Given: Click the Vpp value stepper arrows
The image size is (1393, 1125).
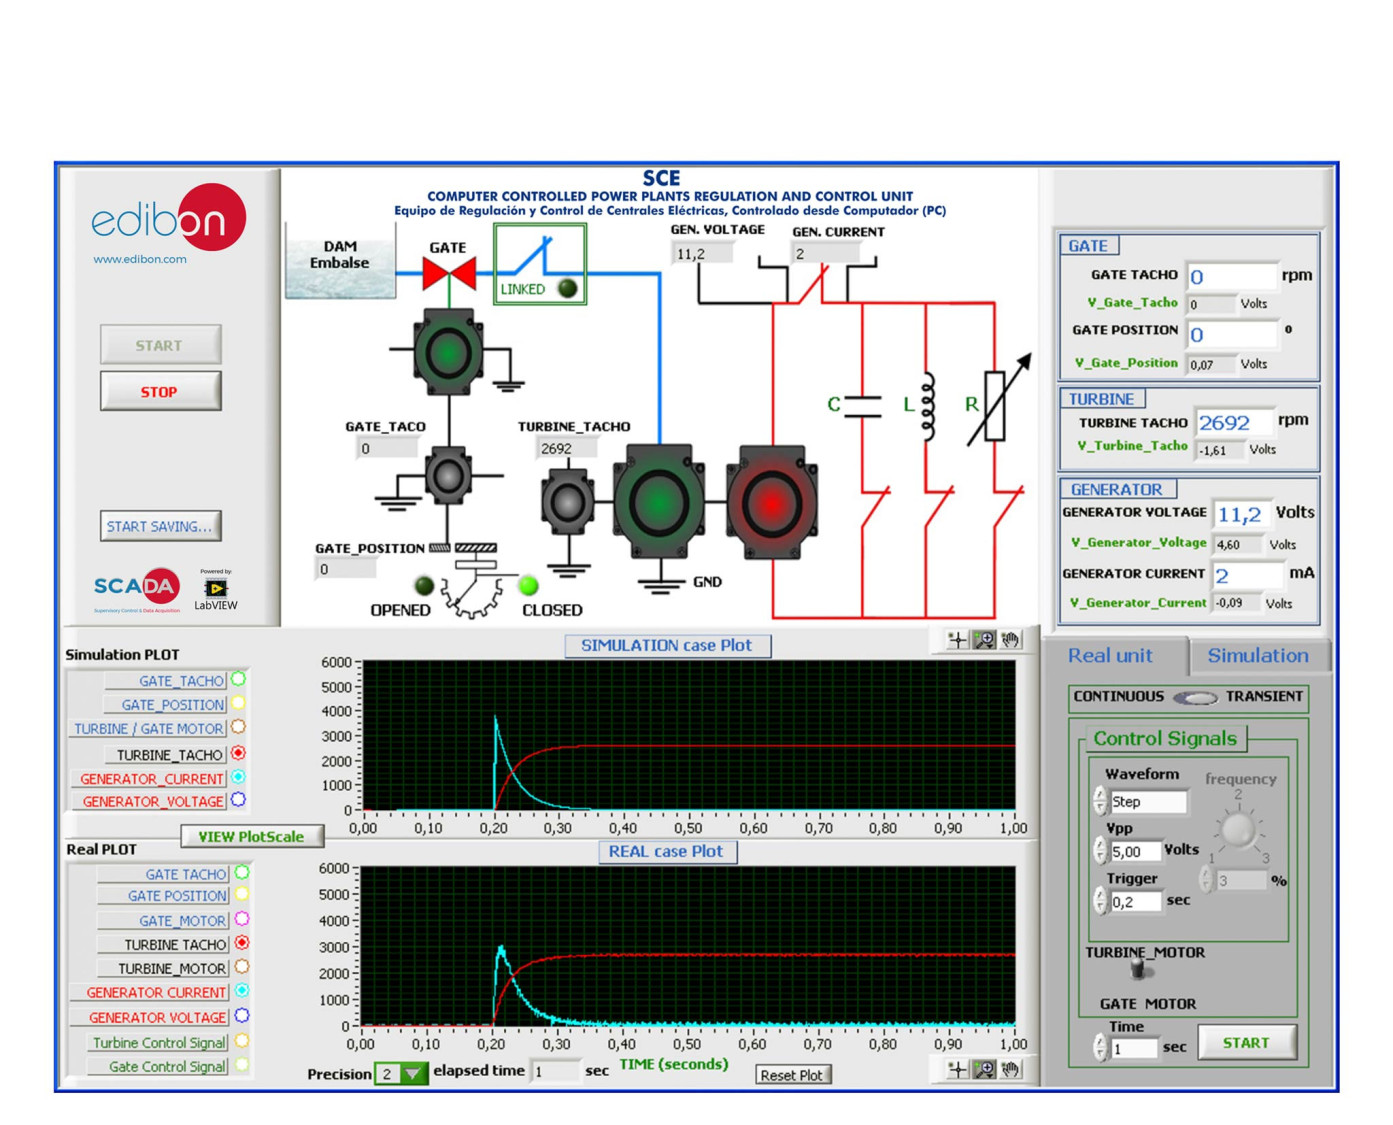Looking at the screenshot, I should pyautogui.click(x=1100, y=851).
